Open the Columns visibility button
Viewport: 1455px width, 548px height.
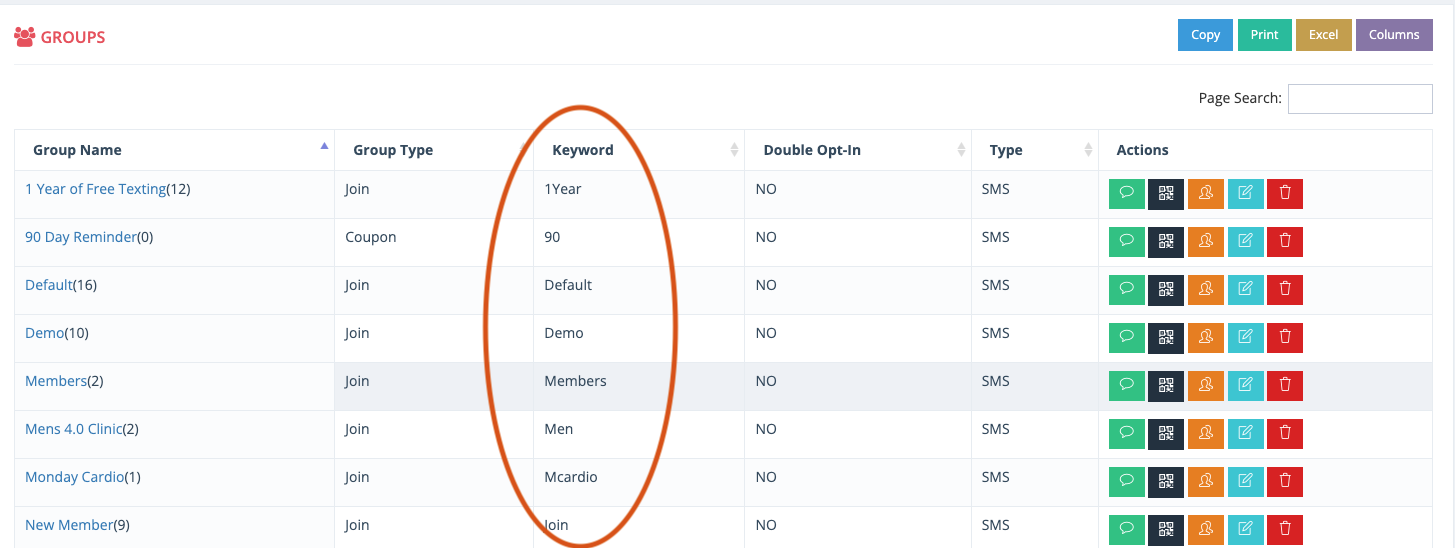[1394, 35]
